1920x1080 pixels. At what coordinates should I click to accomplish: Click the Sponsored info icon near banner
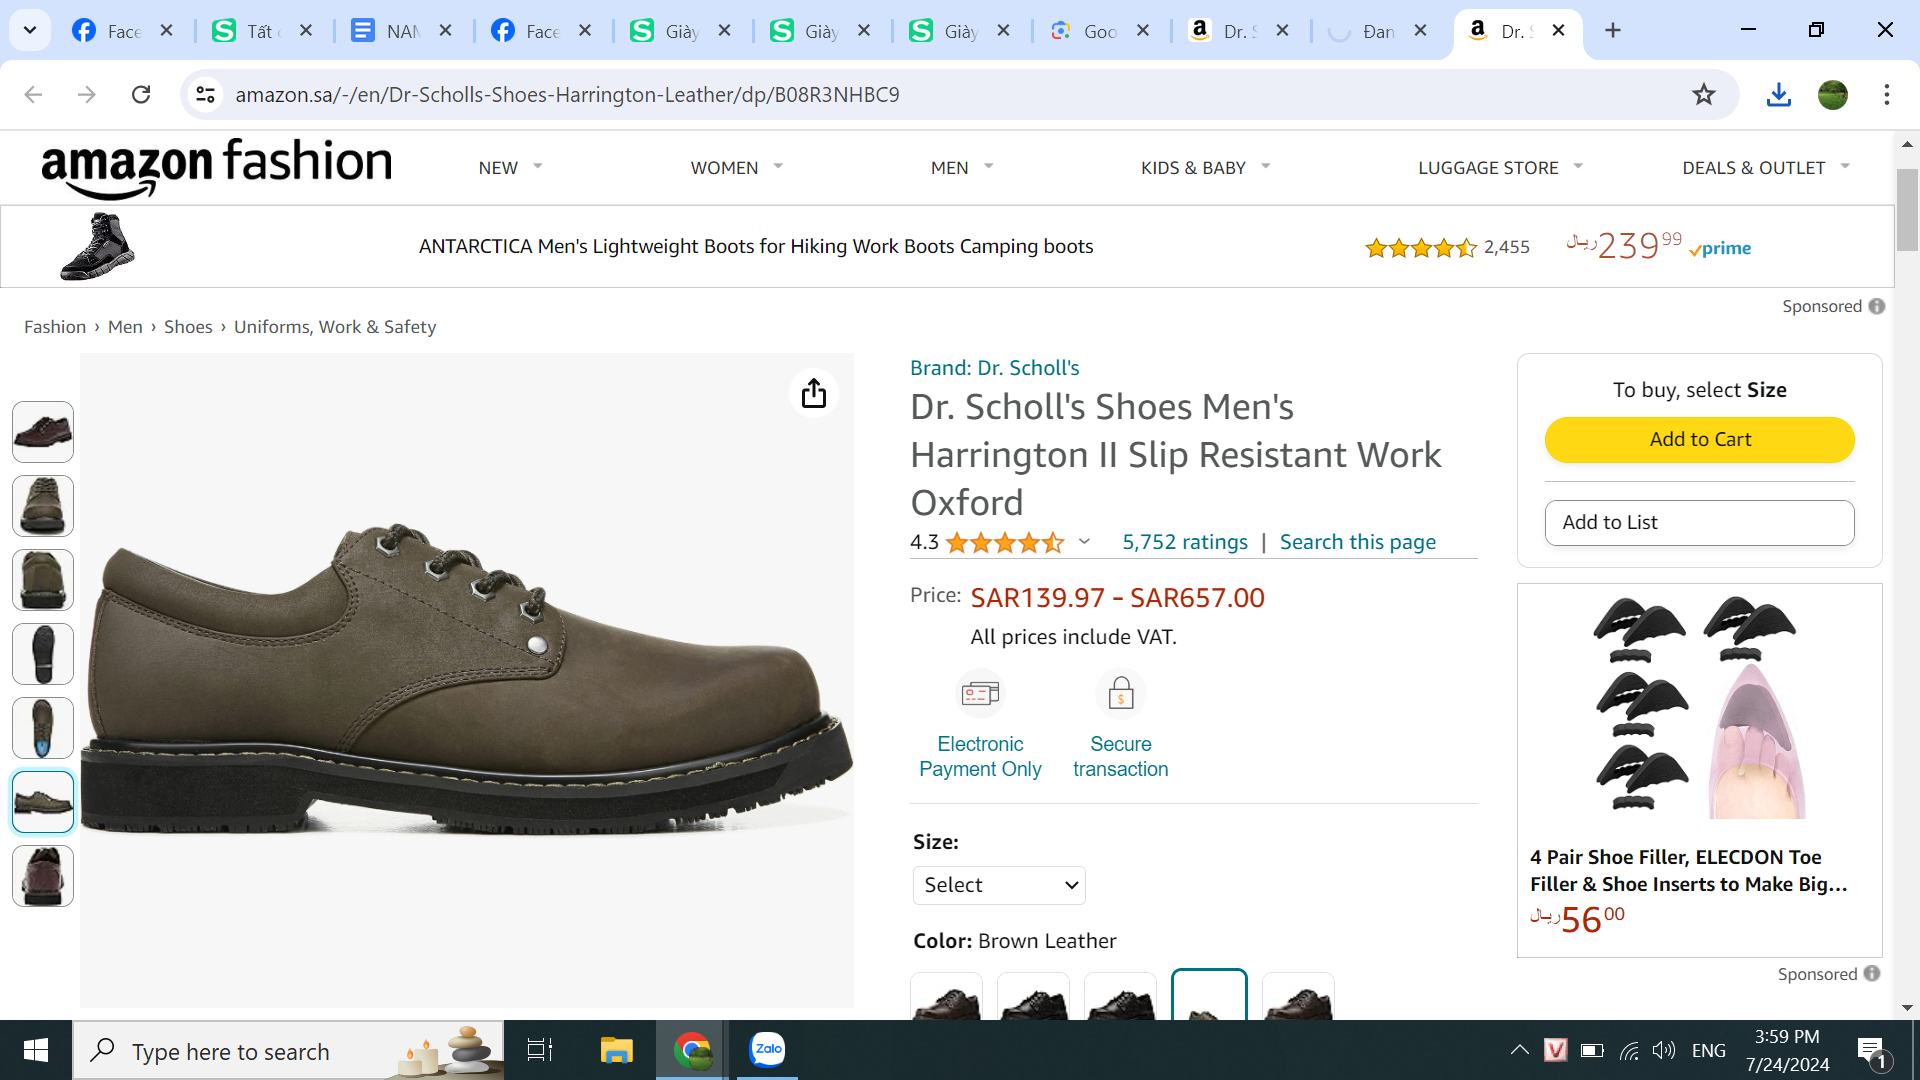click(1877, 306)
